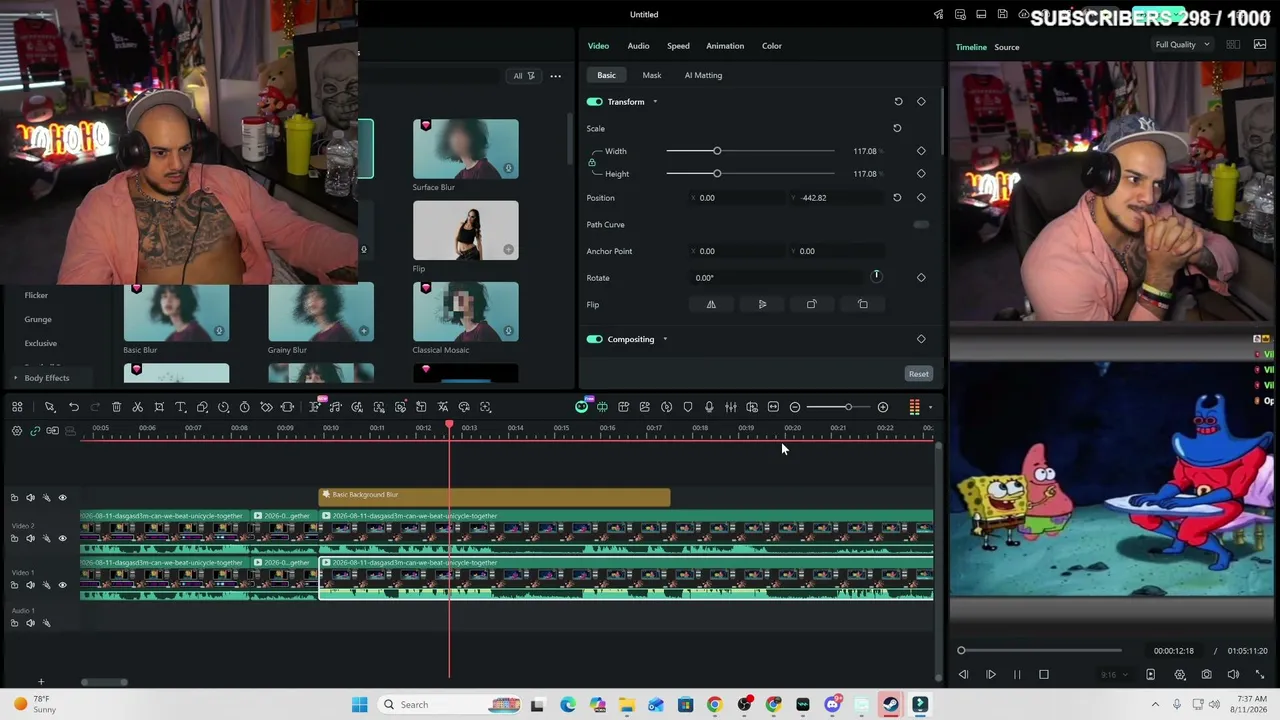Select the Flicker effects category
This screenshot has height=720, width=1280.
pos(36,295)
